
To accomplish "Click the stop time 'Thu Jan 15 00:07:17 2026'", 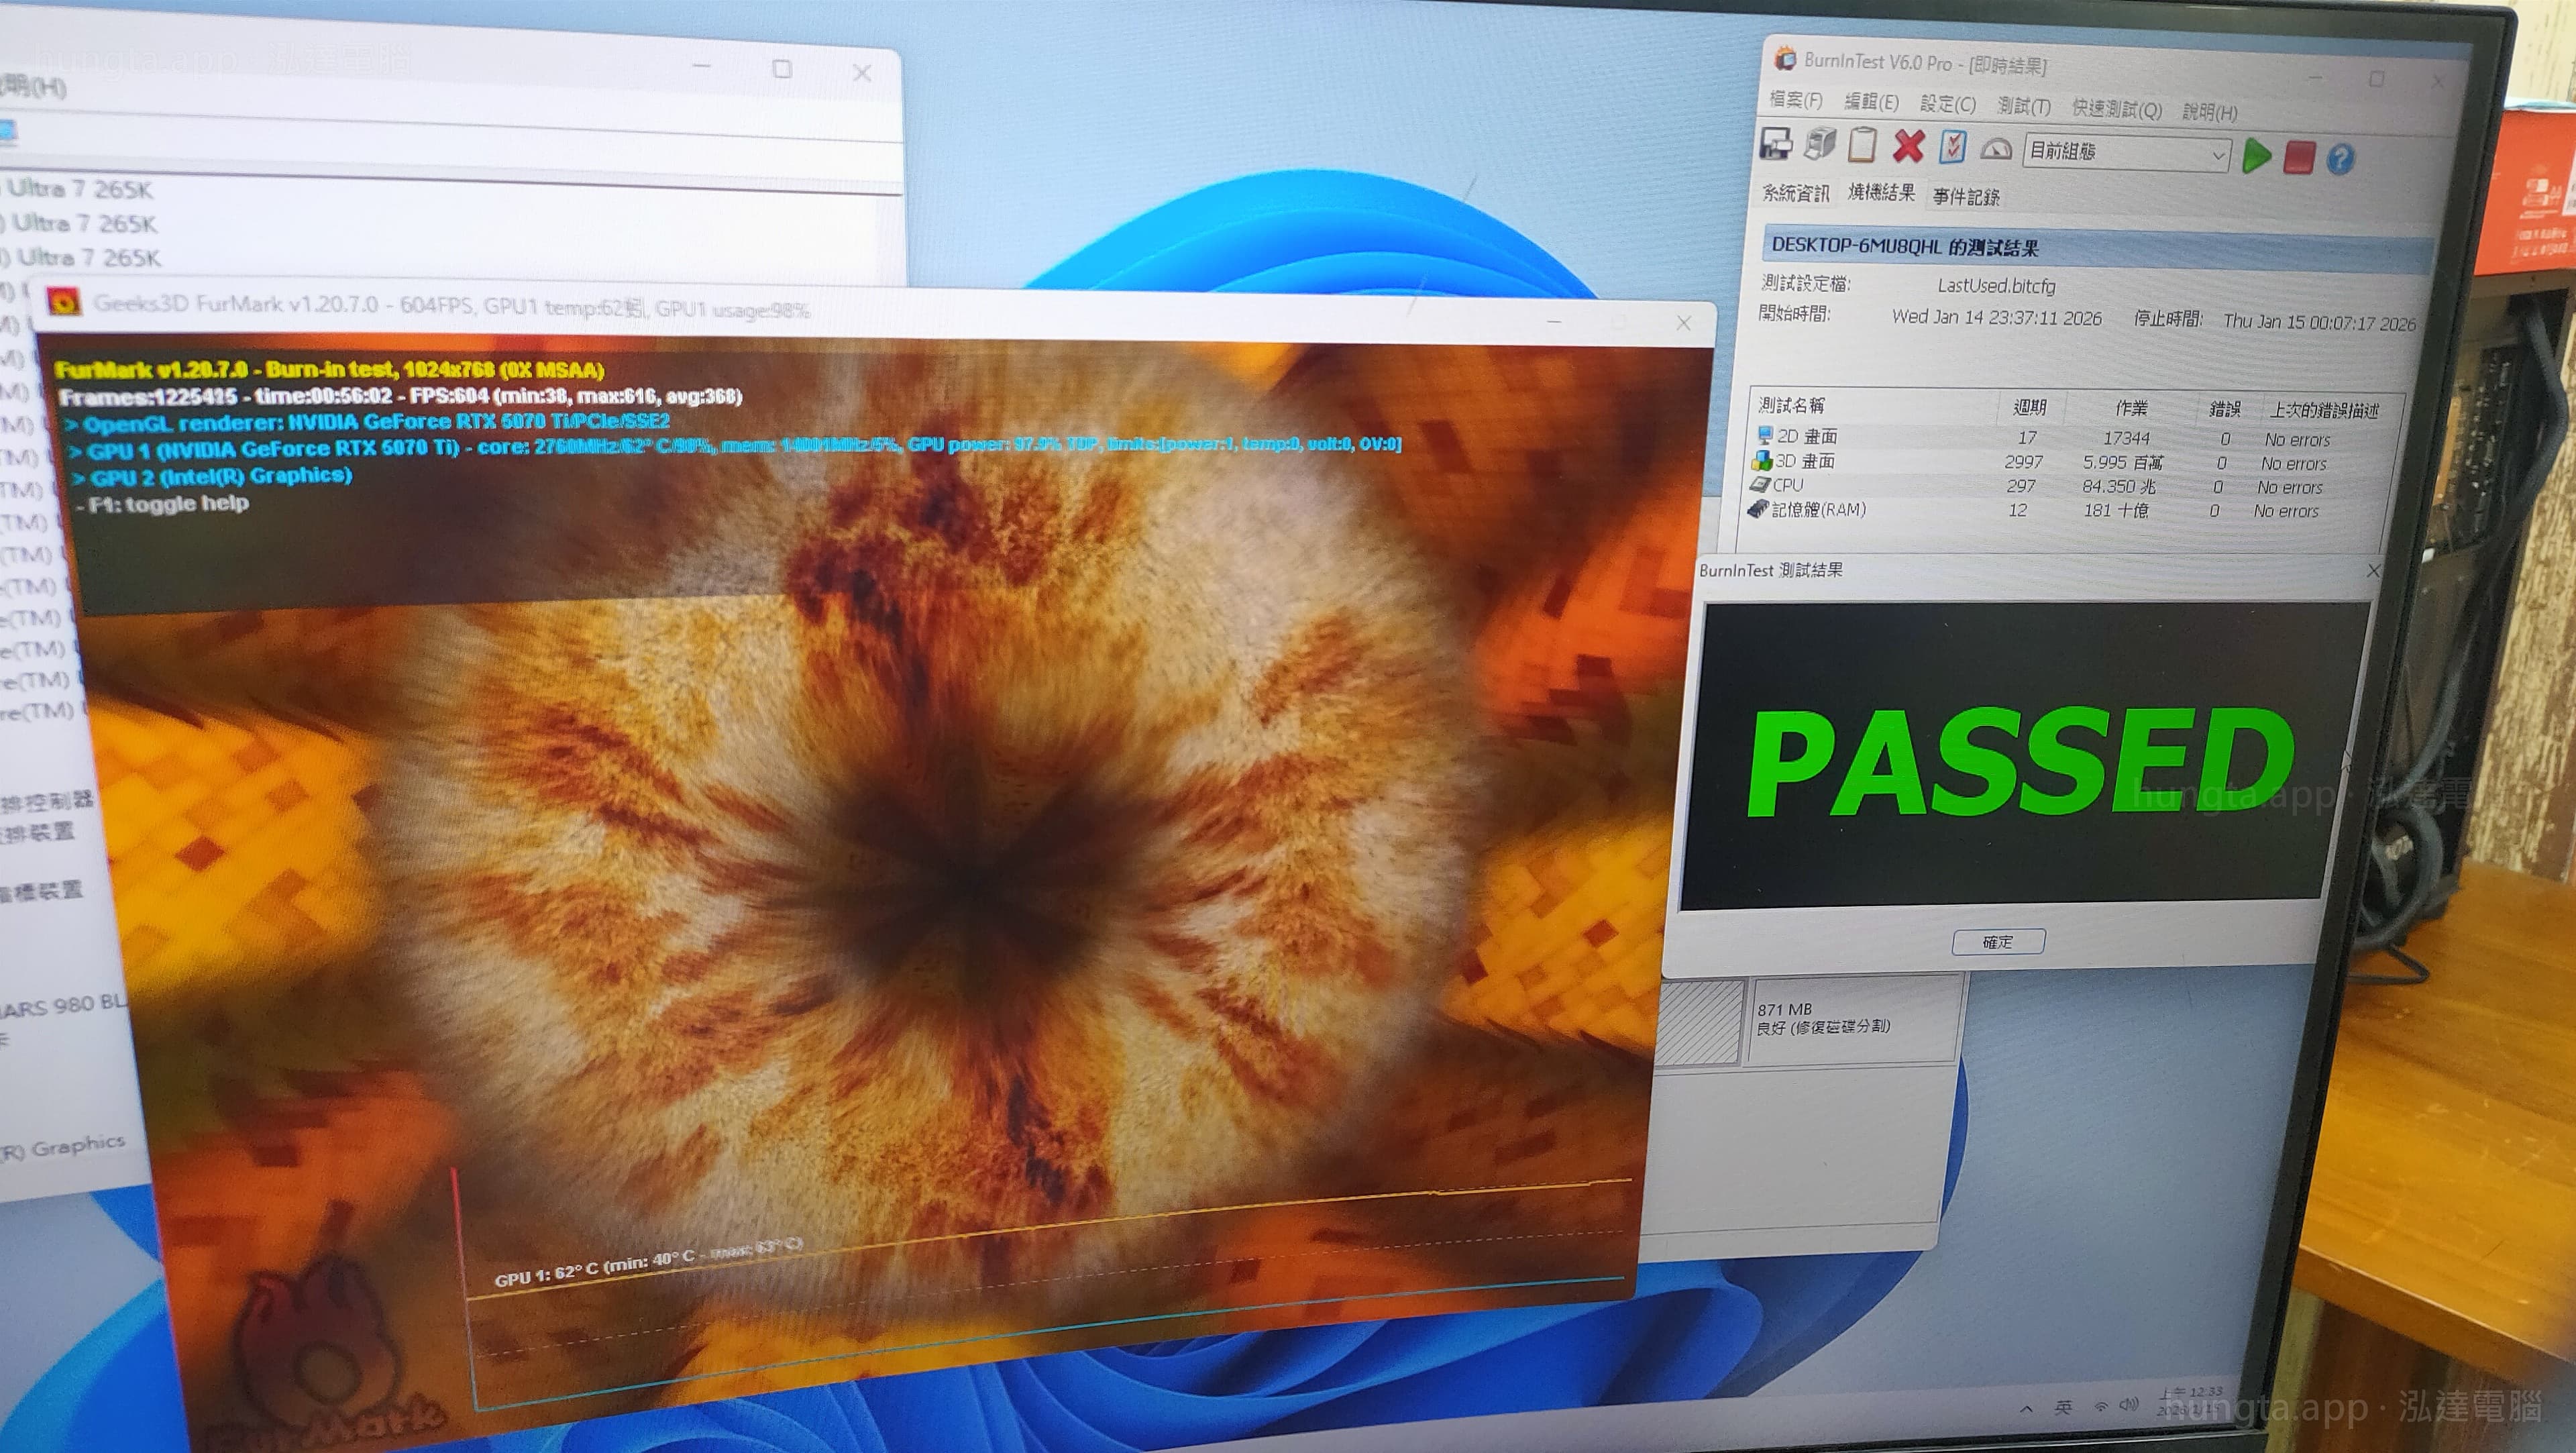I will [2320, 322].
